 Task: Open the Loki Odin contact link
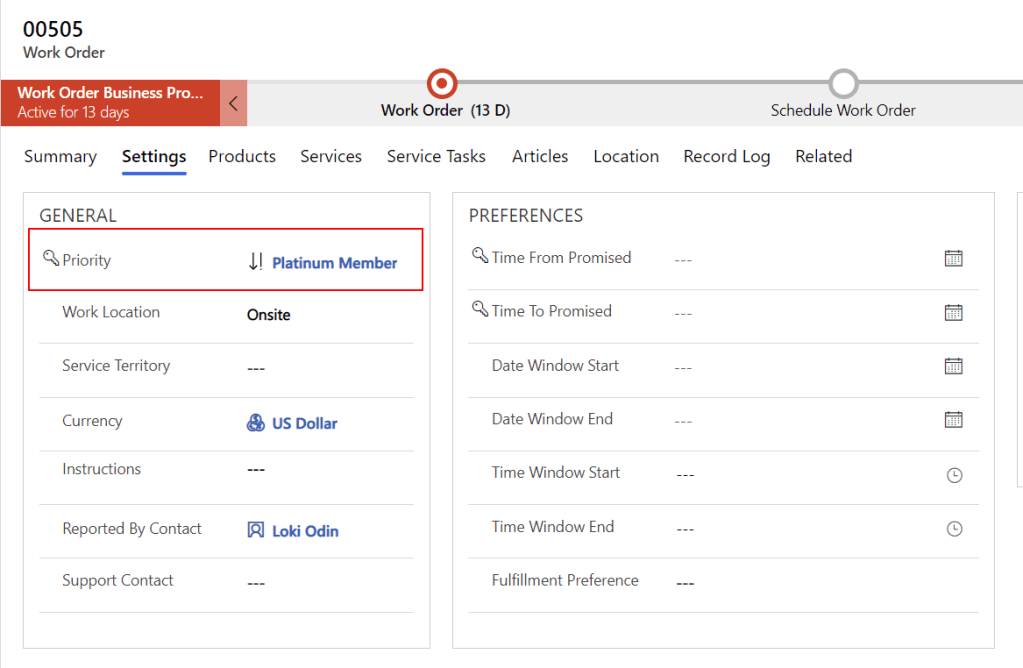point(305,531)
